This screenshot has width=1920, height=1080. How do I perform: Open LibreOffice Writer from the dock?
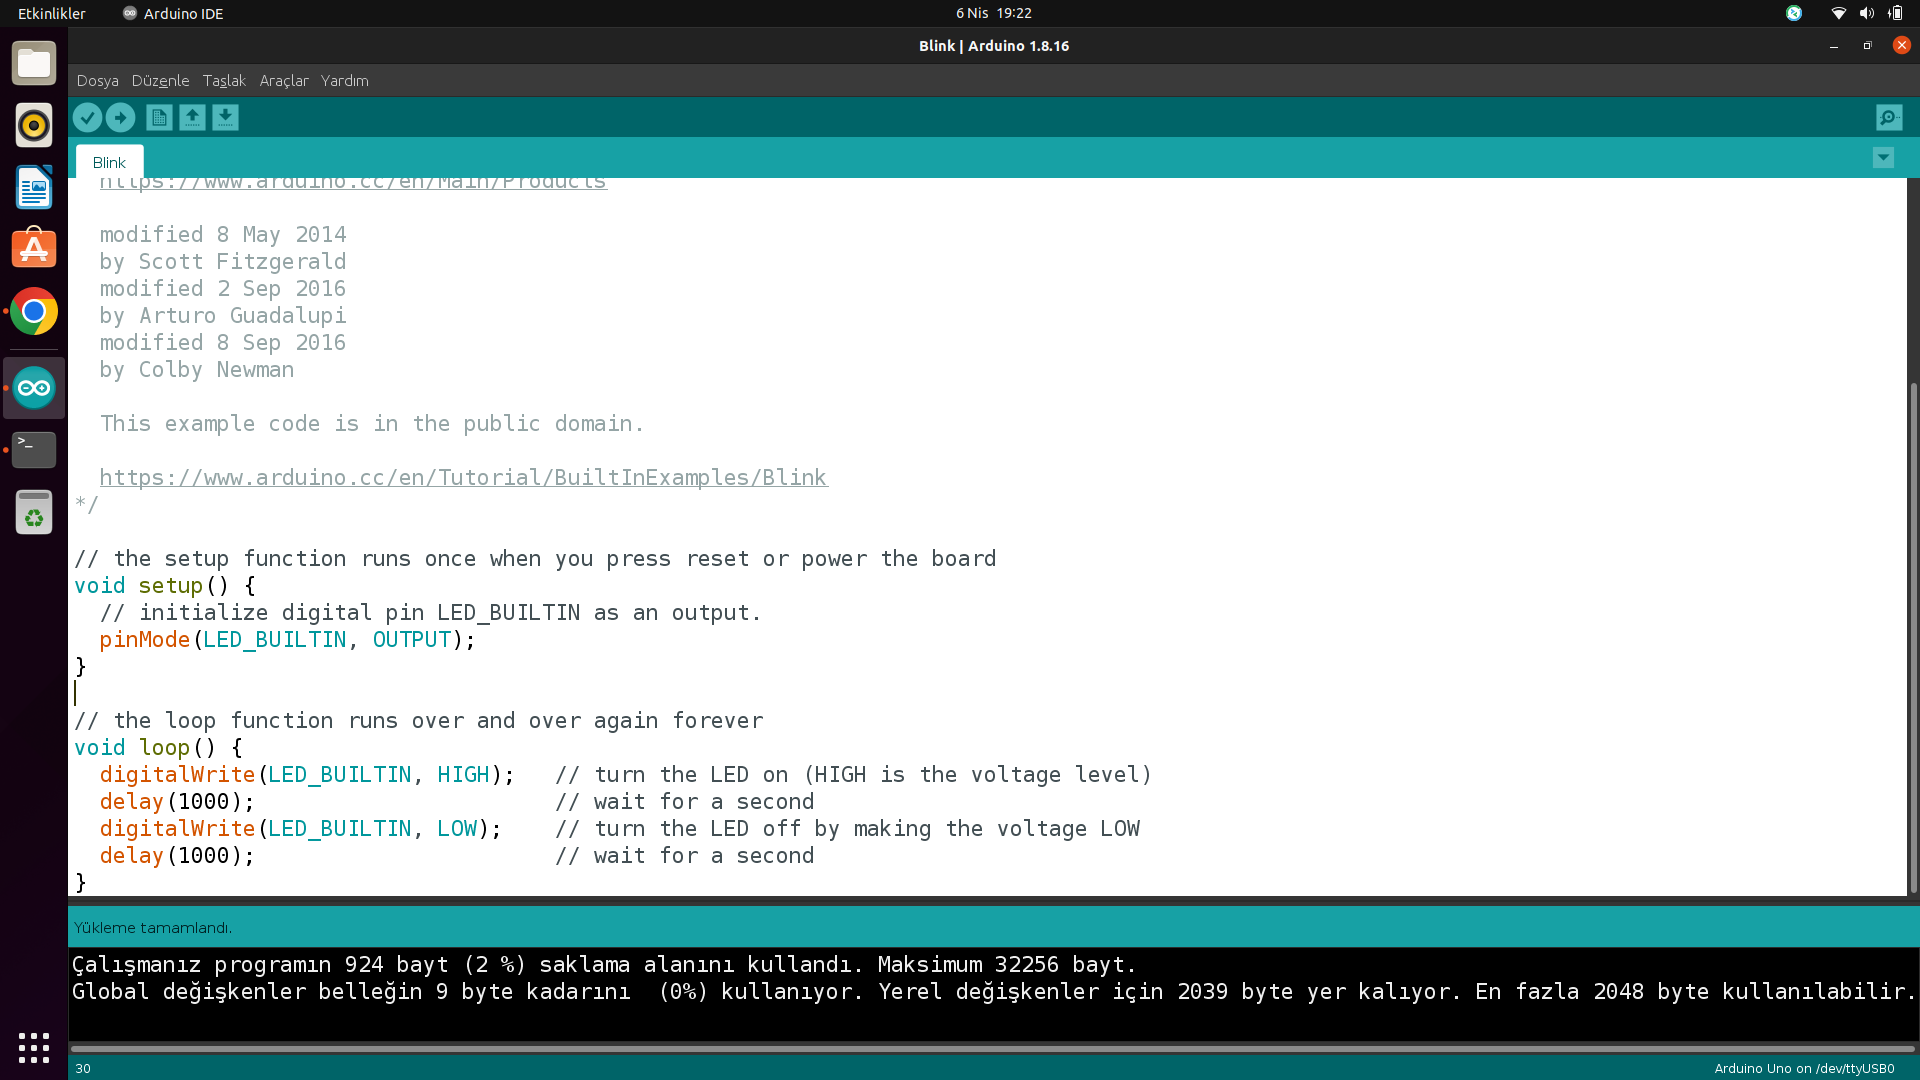tap(34, 188)
